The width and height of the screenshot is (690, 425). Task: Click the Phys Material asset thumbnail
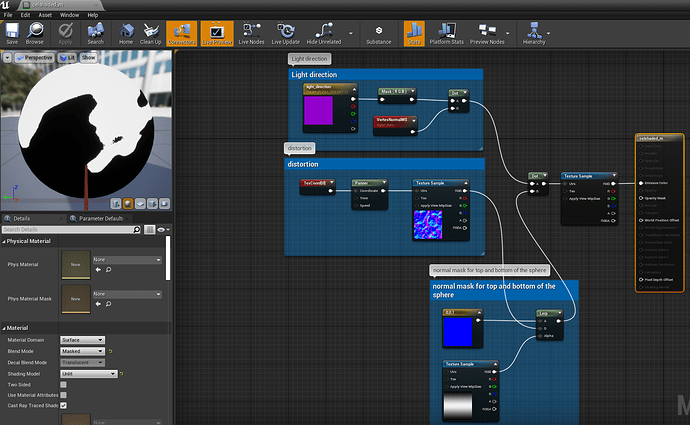(x=76, y=264)
